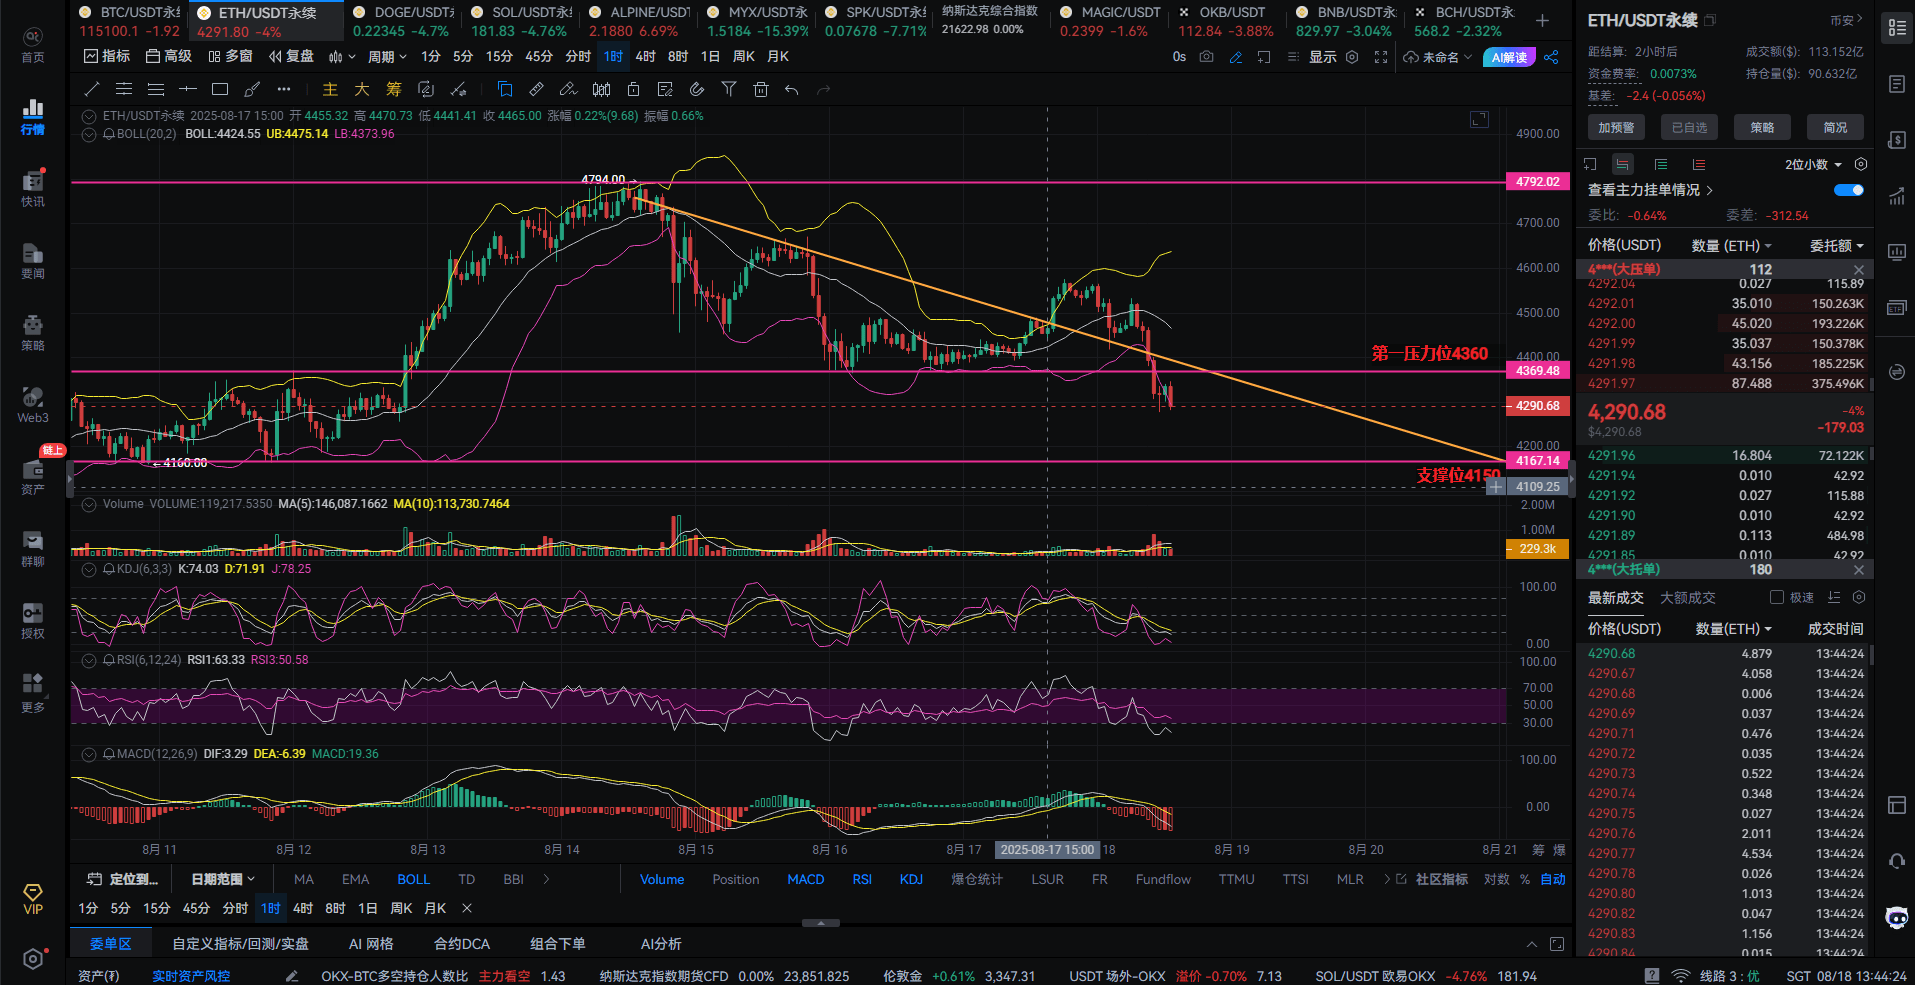The width and height of the screenshot is (1915, 985).
Task: Check the 极速 checkbox
Action: 1777,597
